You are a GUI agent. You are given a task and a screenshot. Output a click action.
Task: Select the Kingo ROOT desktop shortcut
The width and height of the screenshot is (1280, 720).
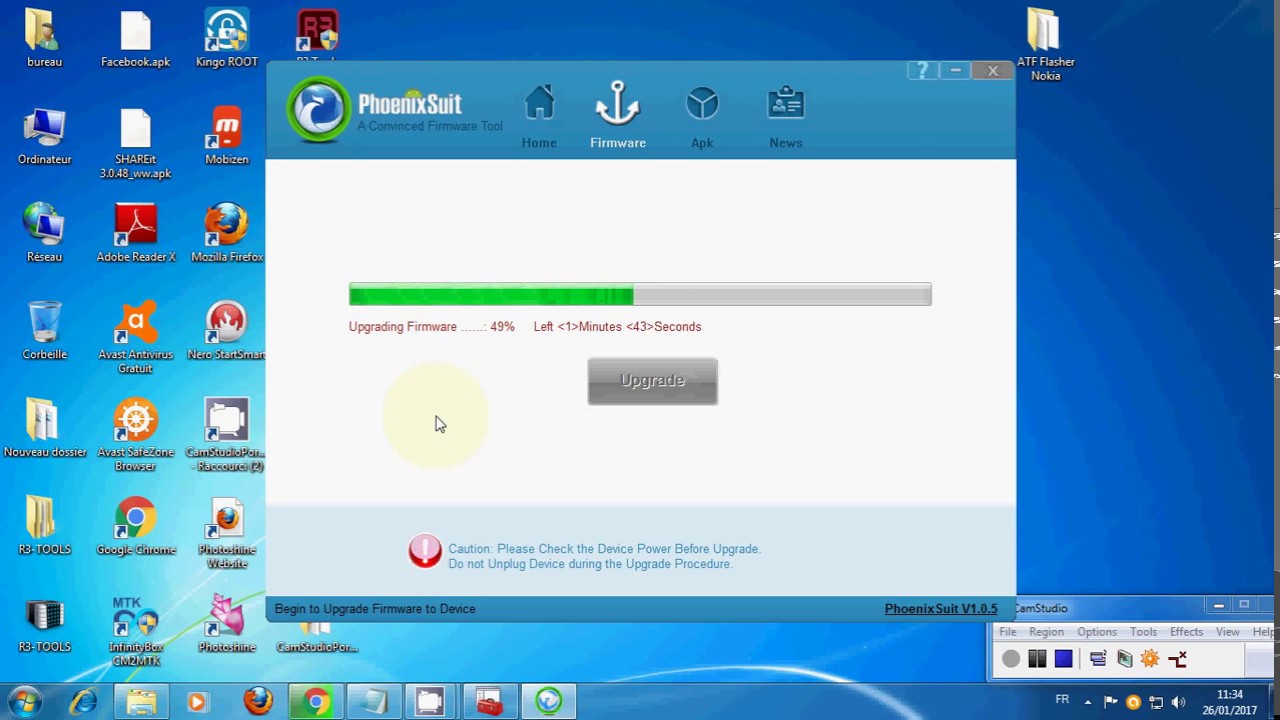coord(227,39)
